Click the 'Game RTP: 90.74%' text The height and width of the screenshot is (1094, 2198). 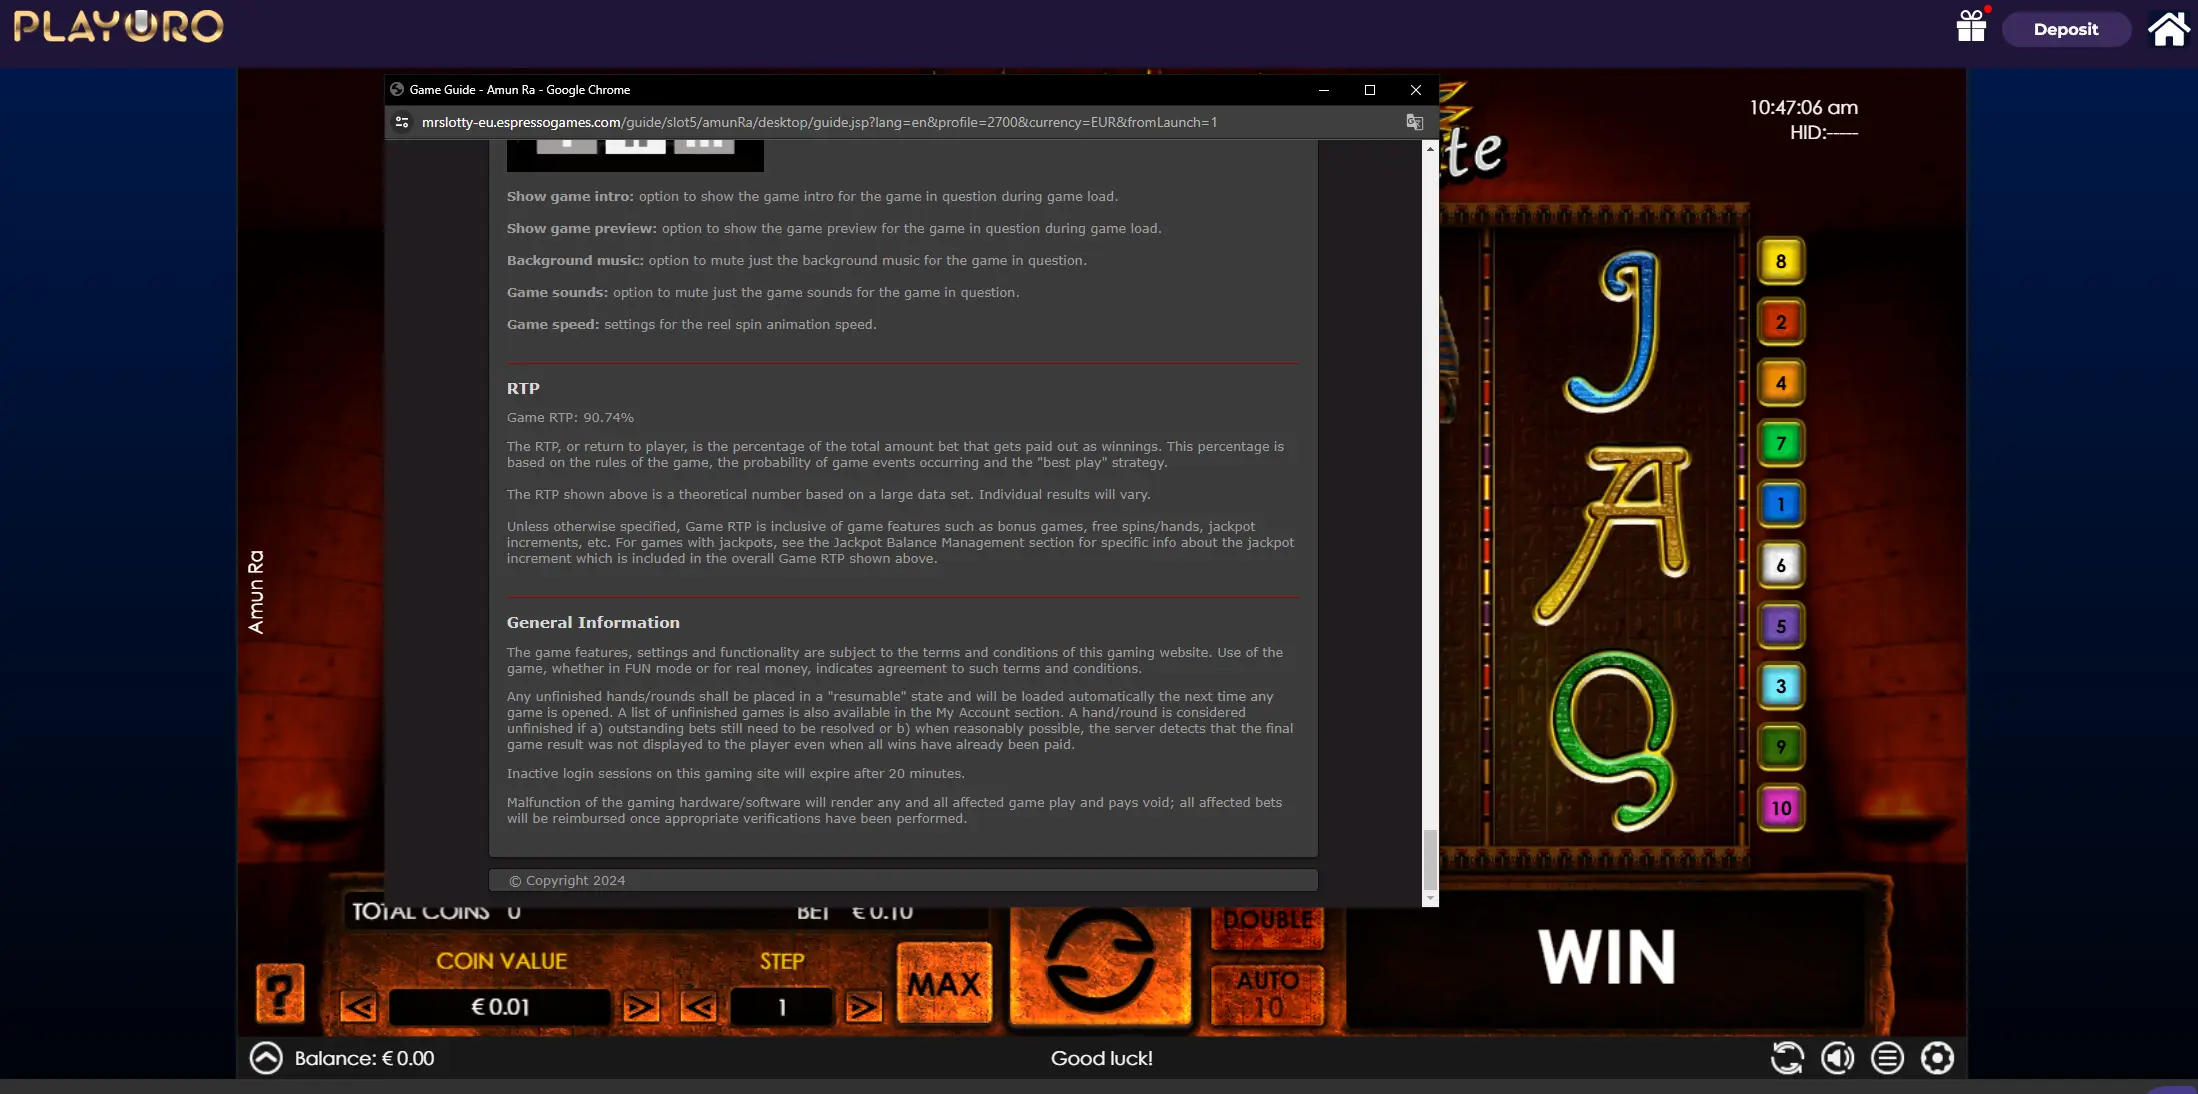[x=570, y=418]
